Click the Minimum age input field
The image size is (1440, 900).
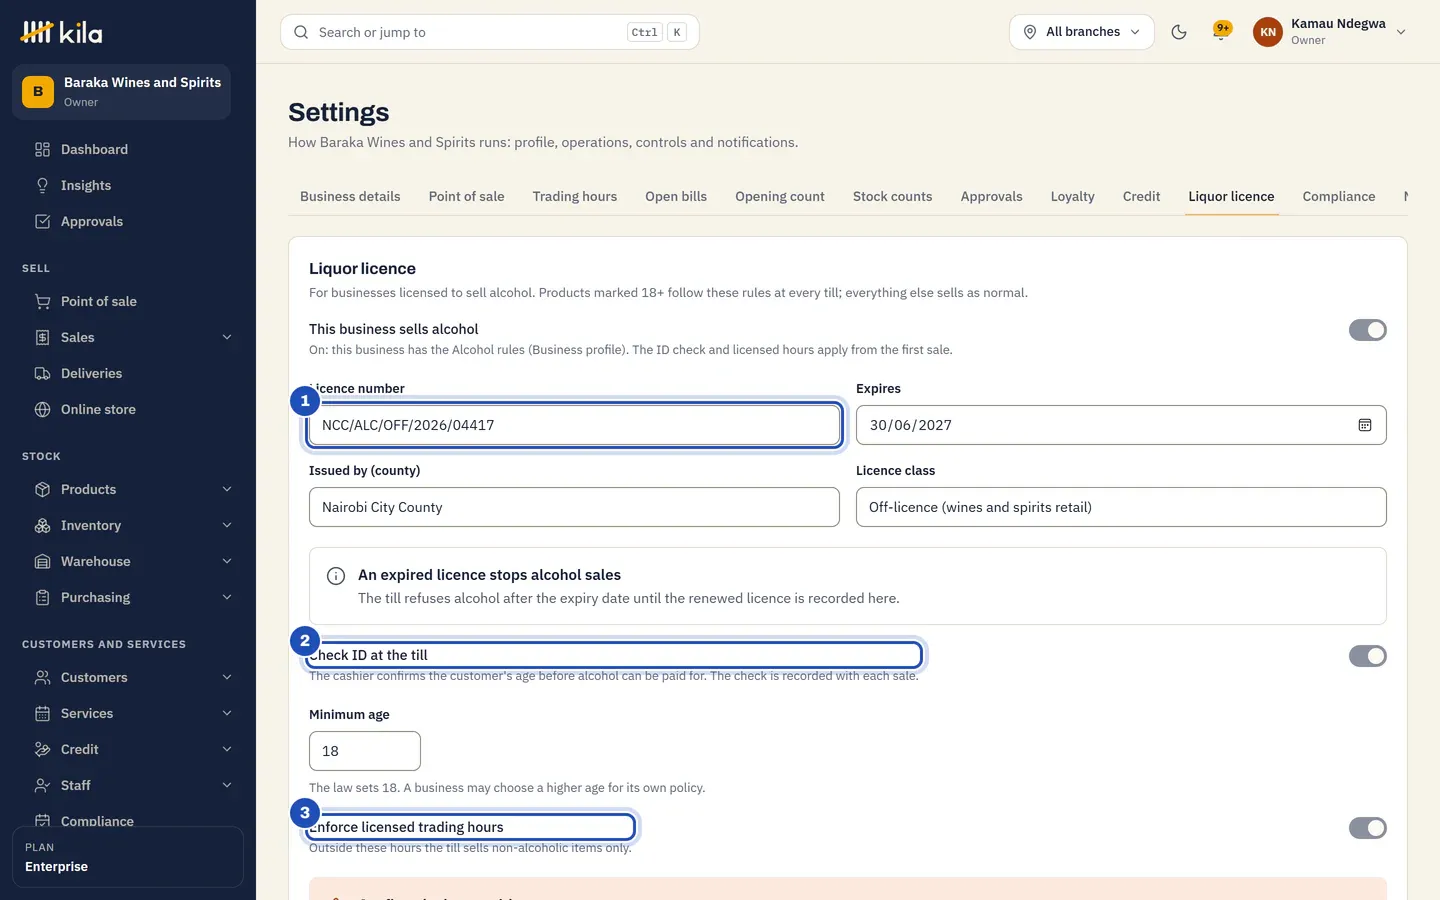(x=365, y=751)
